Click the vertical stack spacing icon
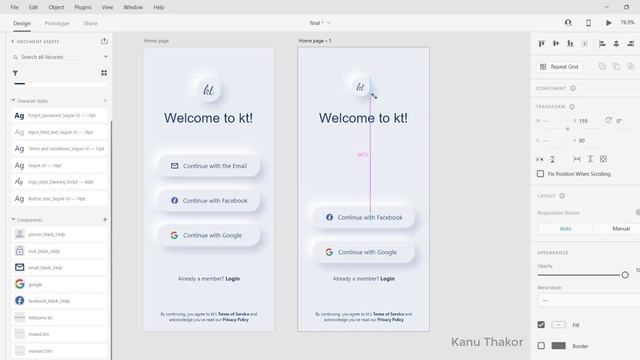Viewport: 640px width, 360px height. 590,159
